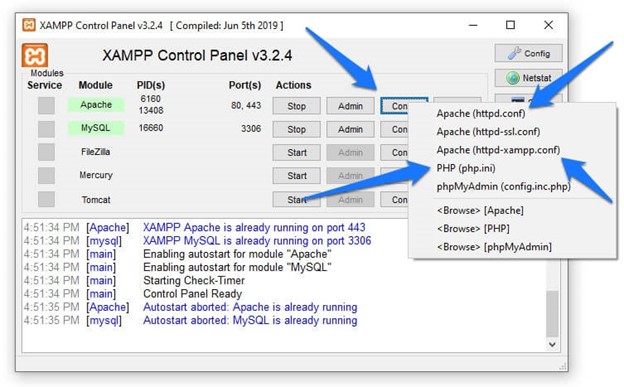The image size is (624, 387).
Task: Select Apache (httpd.conf) from the menu
Action: click(x=481, y=113)
